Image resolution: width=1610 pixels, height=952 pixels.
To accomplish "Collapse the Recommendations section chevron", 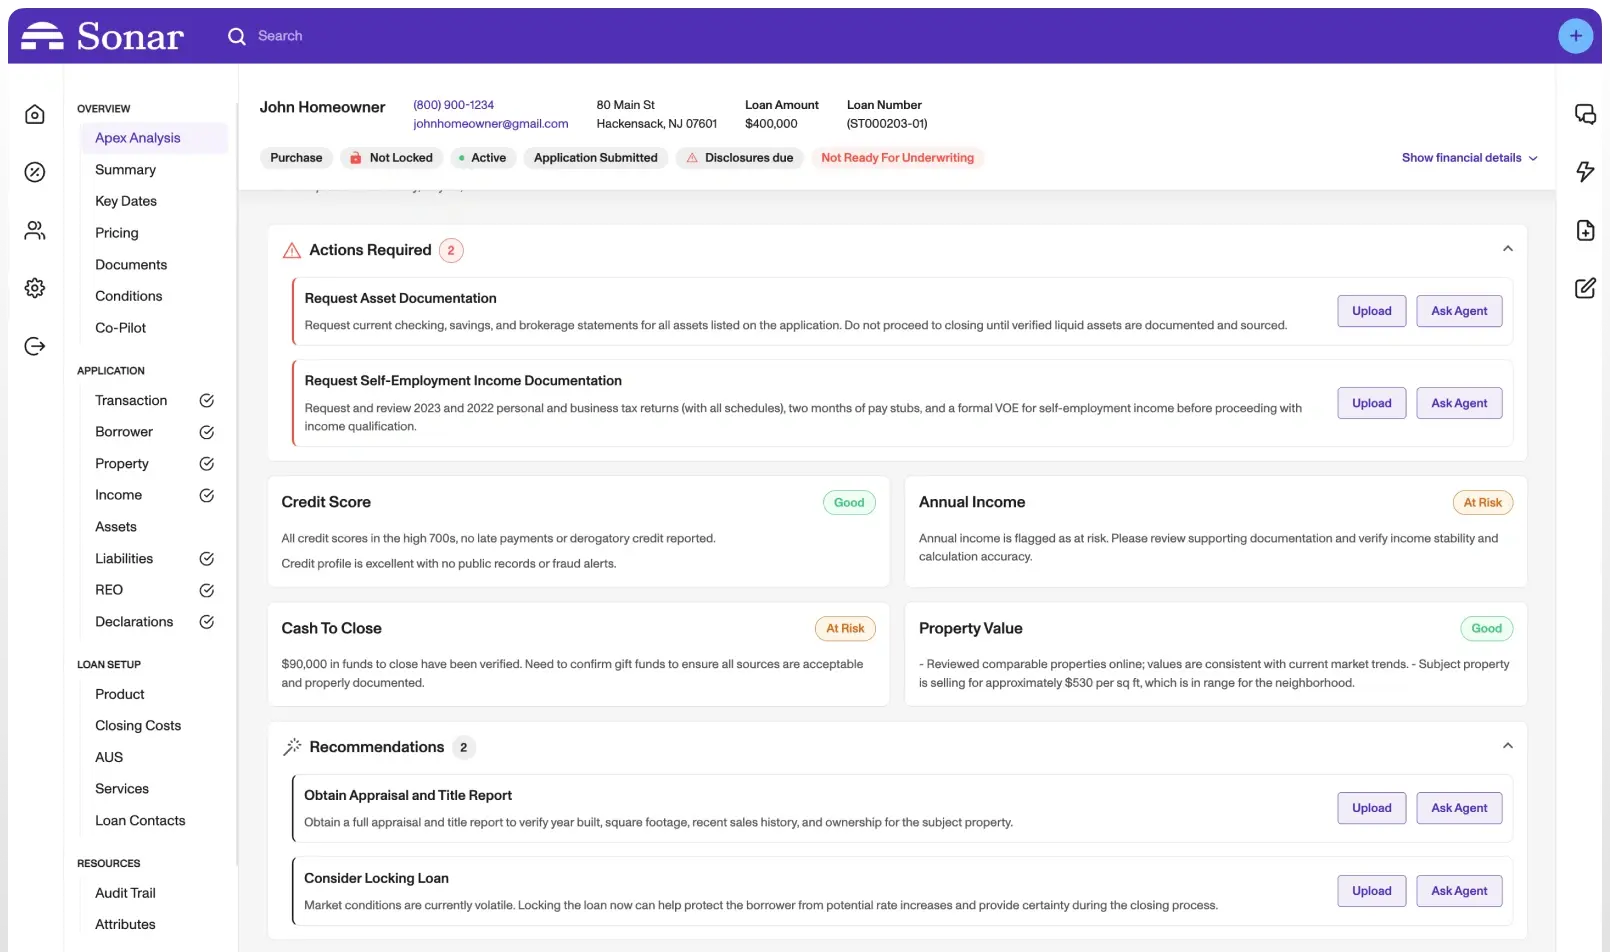I will [x=1507, y=746].
